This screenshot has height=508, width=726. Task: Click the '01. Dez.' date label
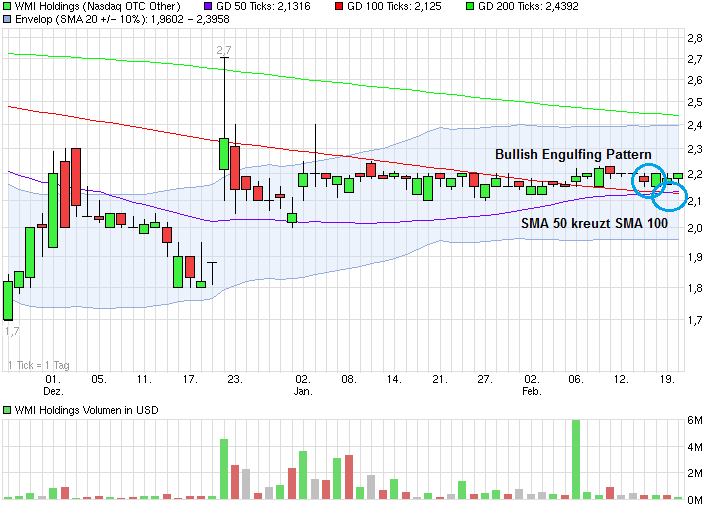coord(53,385)
